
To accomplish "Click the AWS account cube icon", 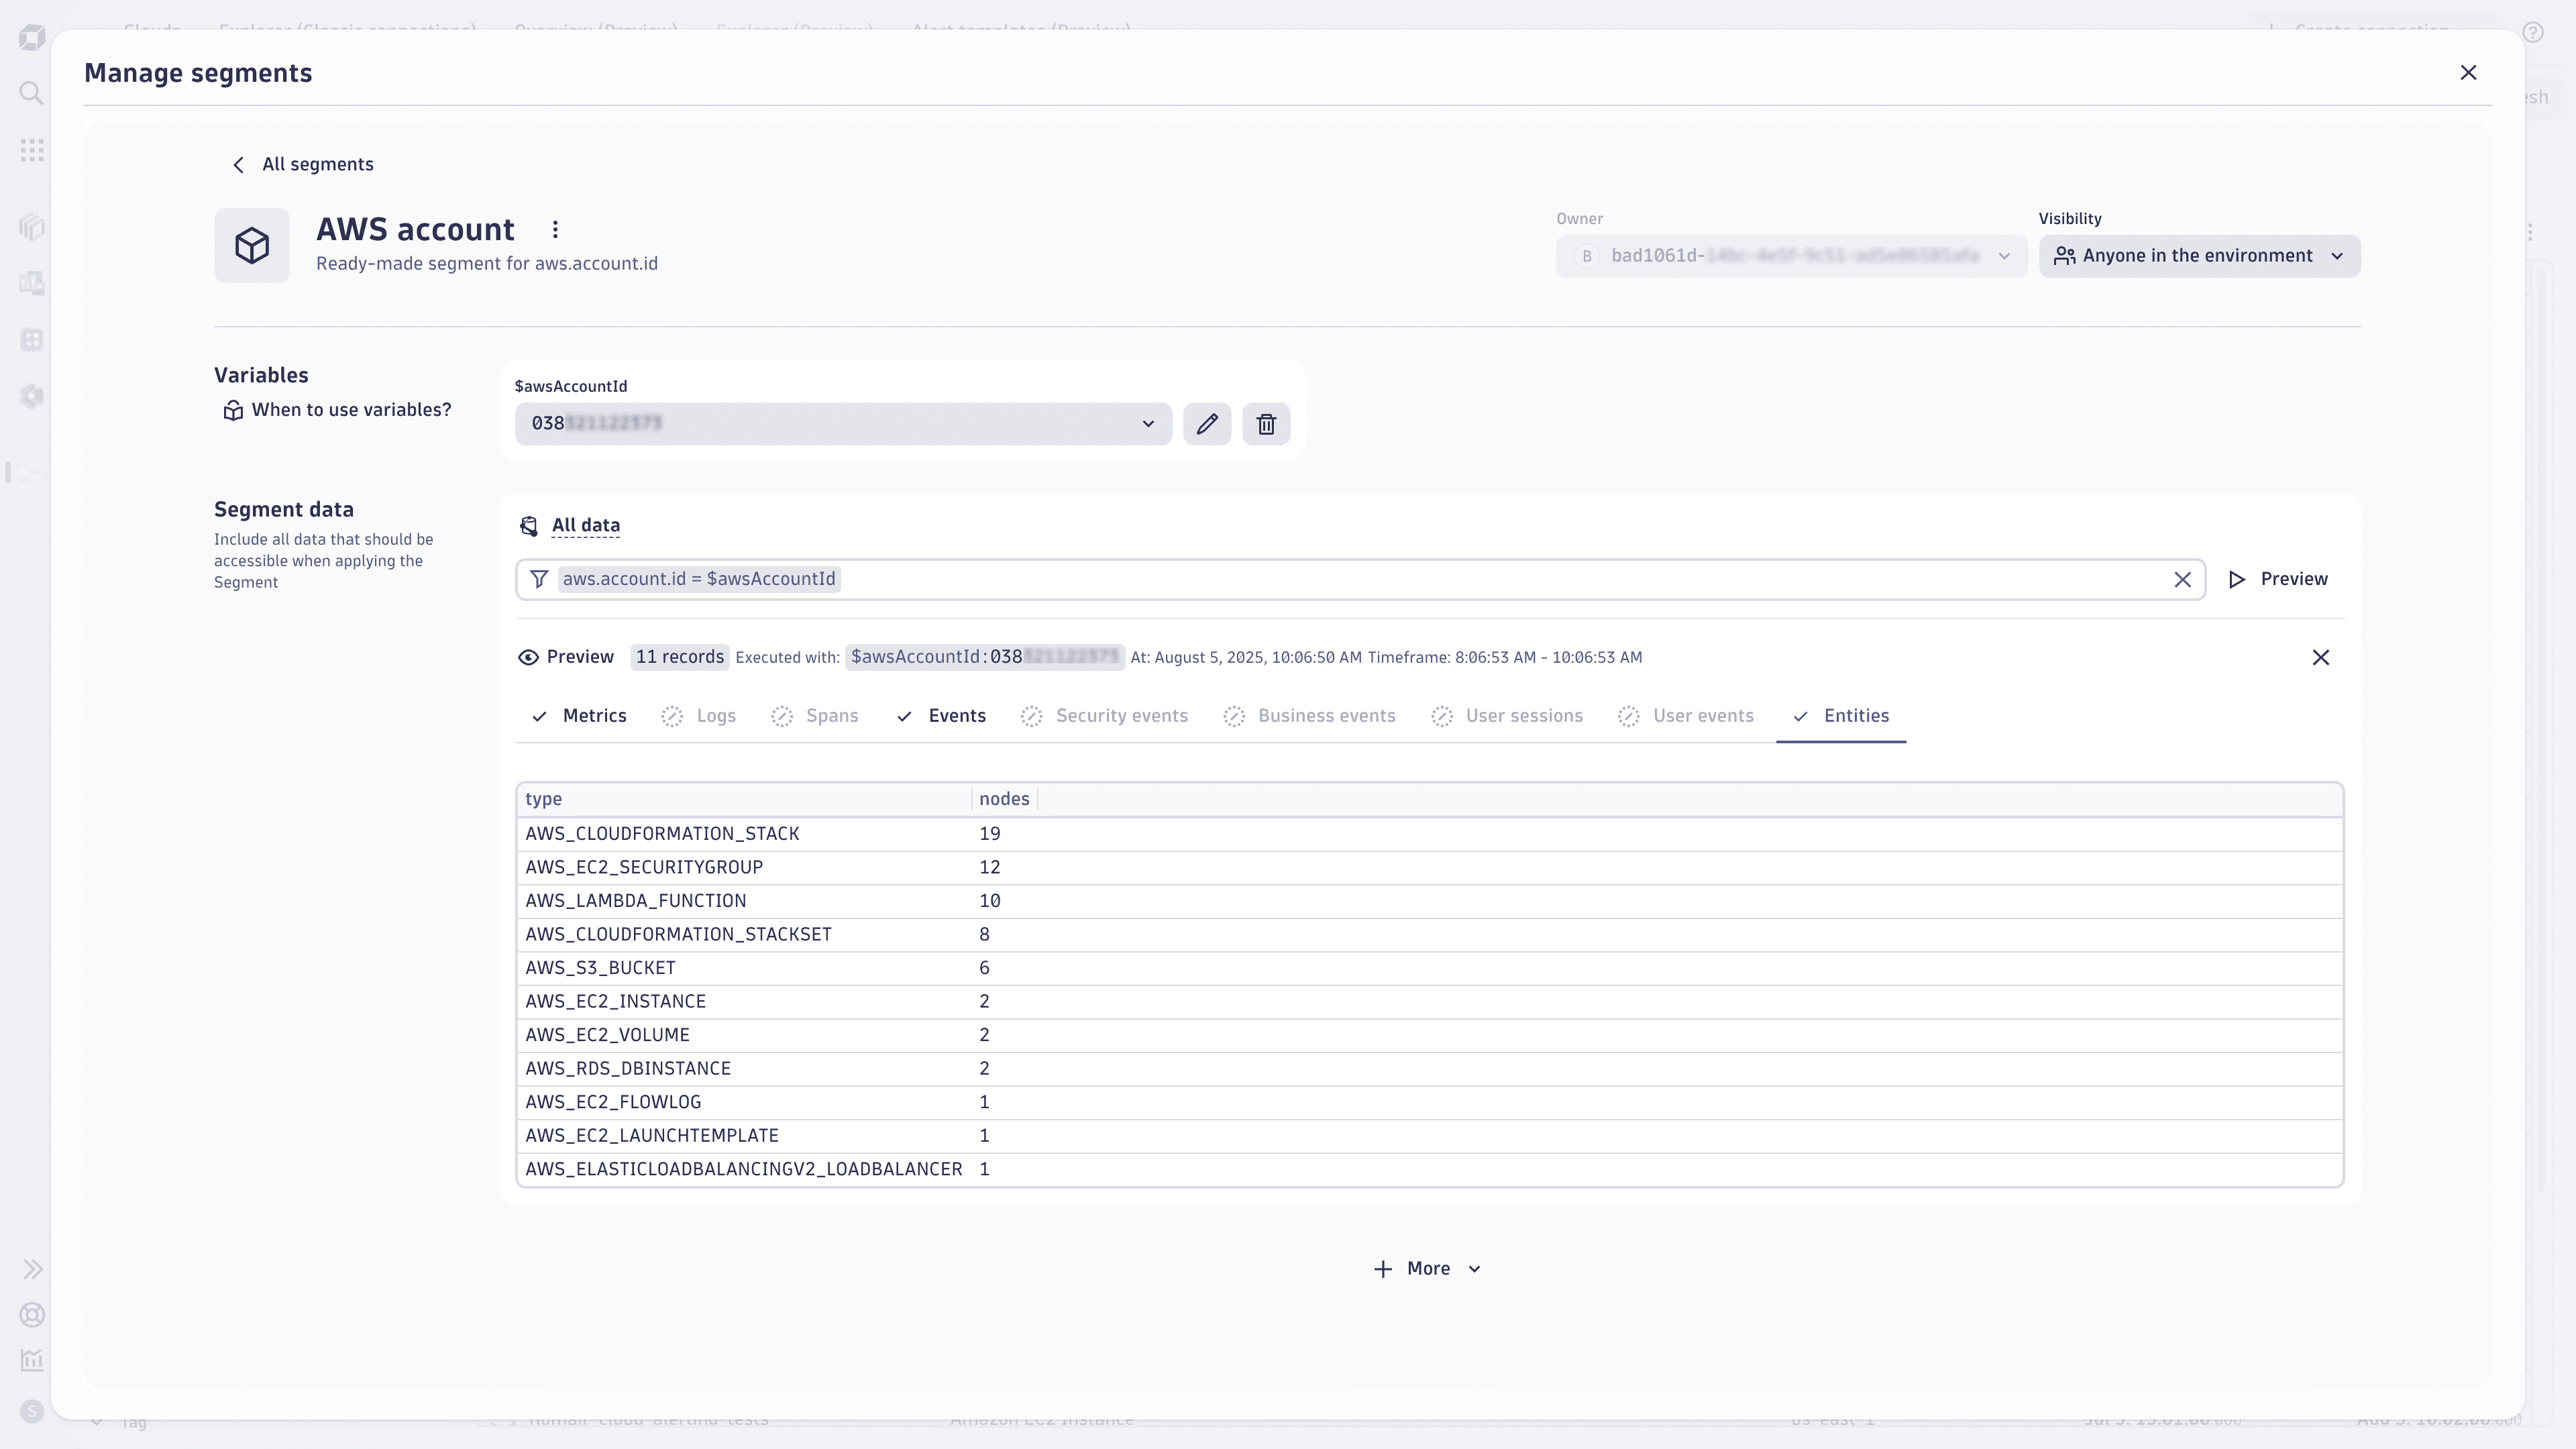I will pos(252,245).
